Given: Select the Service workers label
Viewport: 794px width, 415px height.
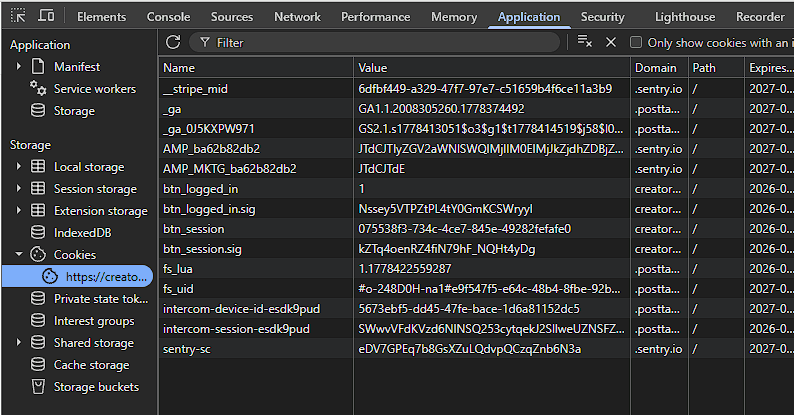Looking at the screenshot, I should pos(95,89).
